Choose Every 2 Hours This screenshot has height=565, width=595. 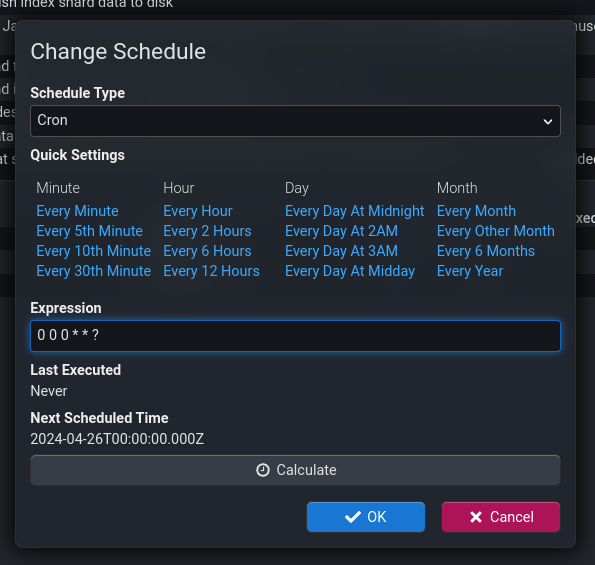click(x=207, y=231)
